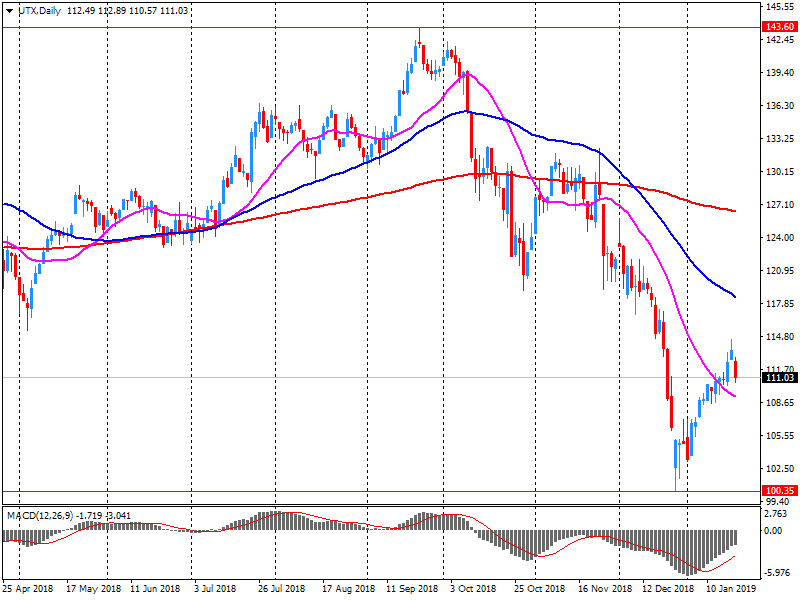Click the 26 Jul 2018 date label
The image size is (800, 600).
click(x=282, y=589)
